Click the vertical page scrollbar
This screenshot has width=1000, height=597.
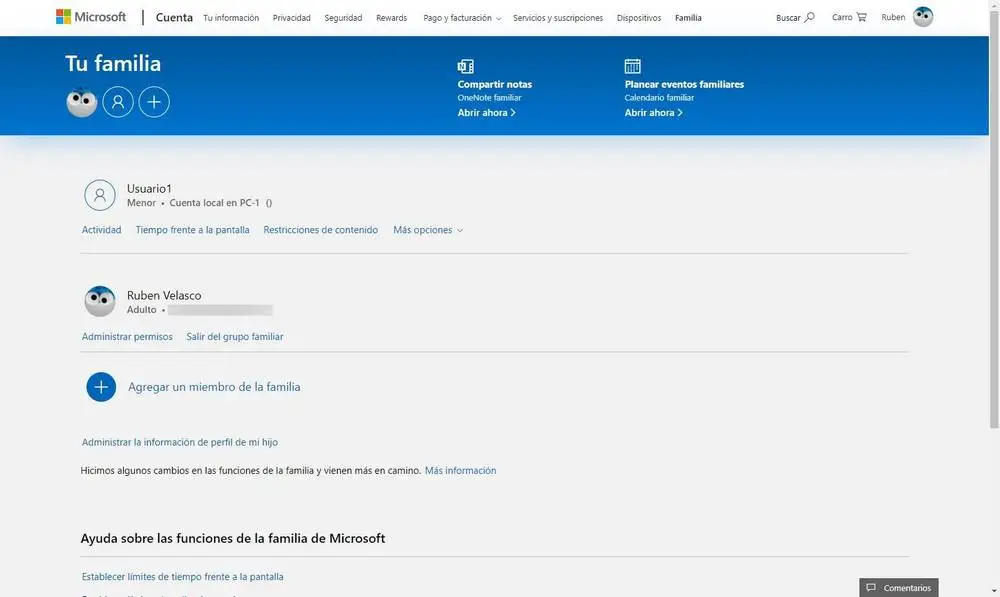point(994,217)
